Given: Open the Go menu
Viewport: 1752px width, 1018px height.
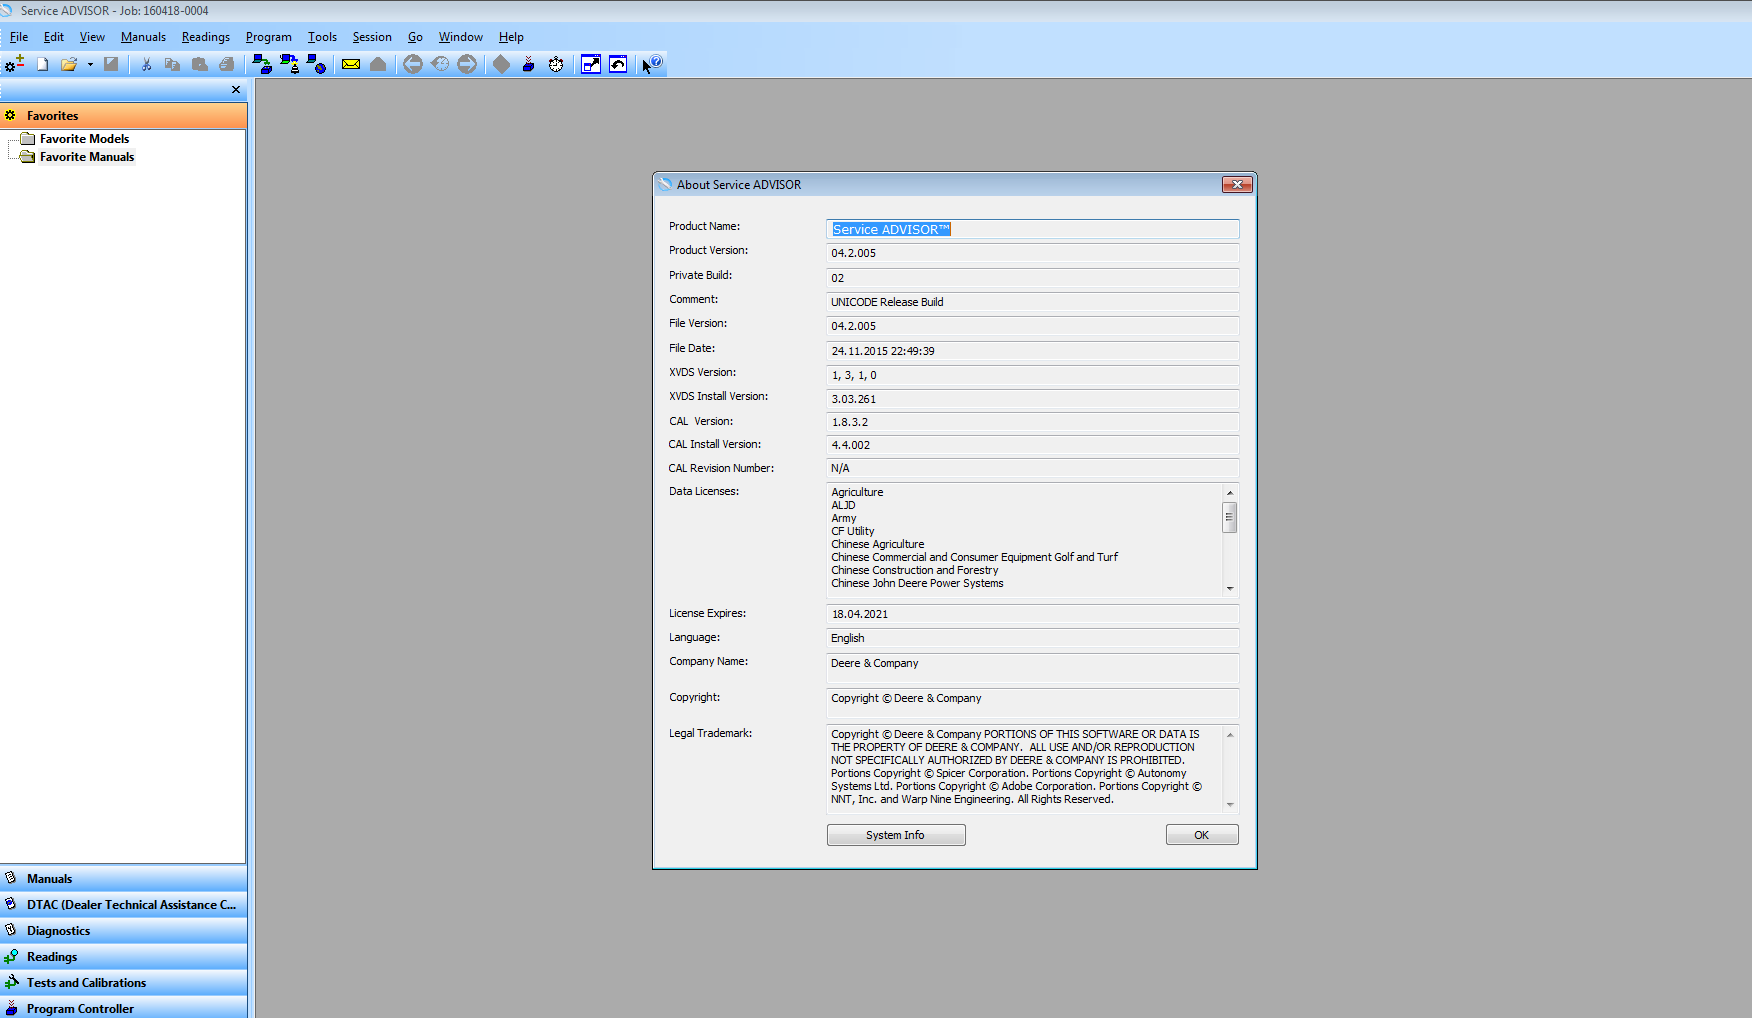Looking at the screenshot, I should (415, 37).
